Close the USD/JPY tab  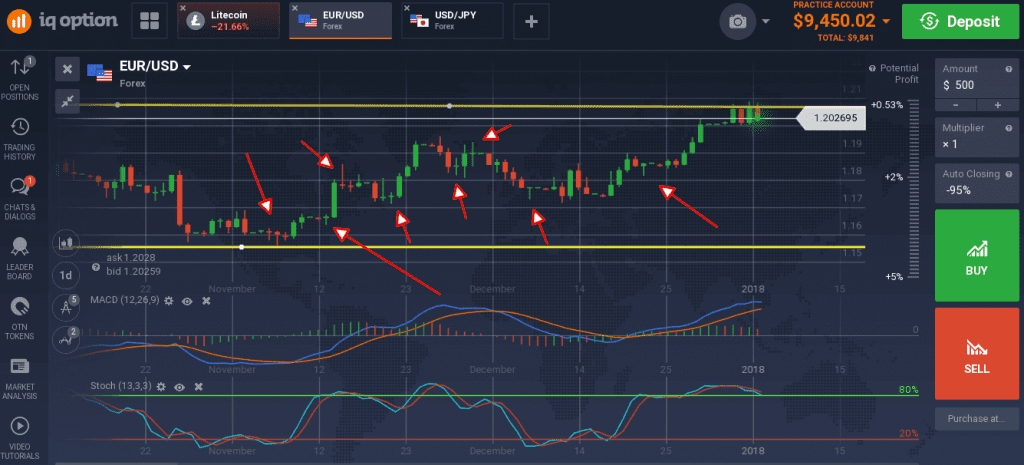[x=407, y=8]
